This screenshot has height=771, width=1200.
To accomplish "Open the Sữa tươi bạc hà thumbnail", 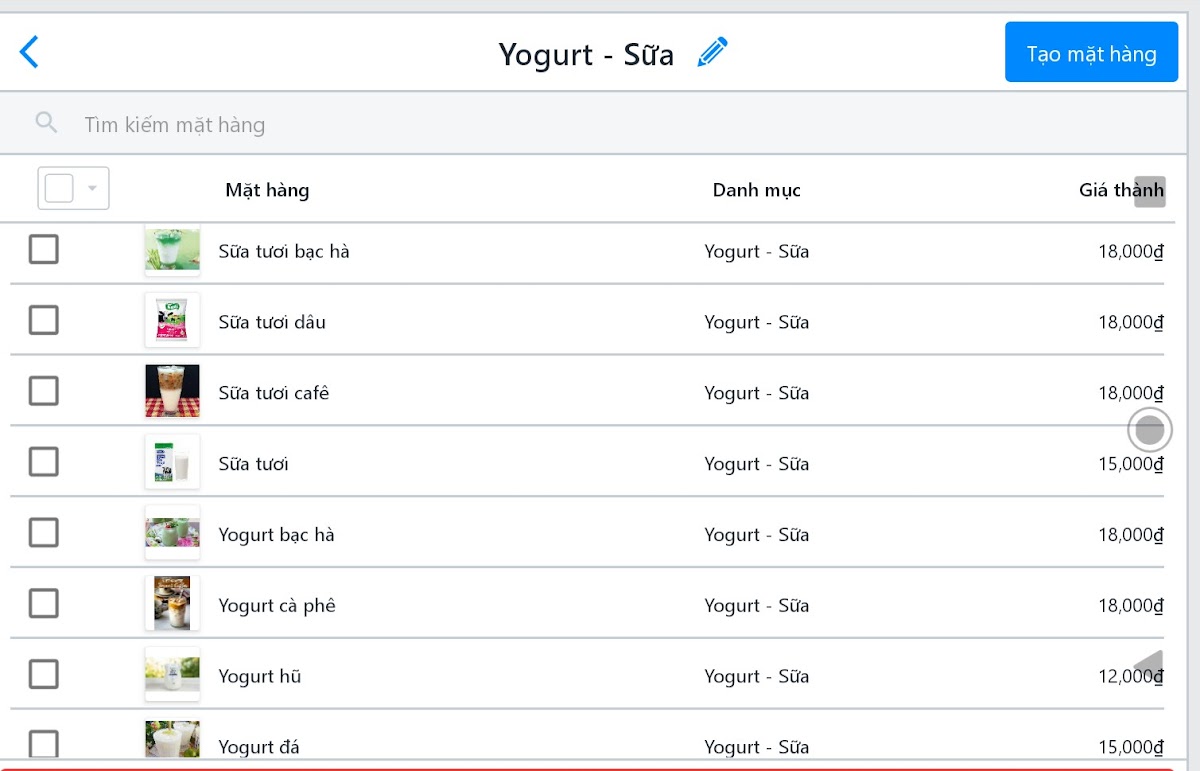I will tap(172, 250).
